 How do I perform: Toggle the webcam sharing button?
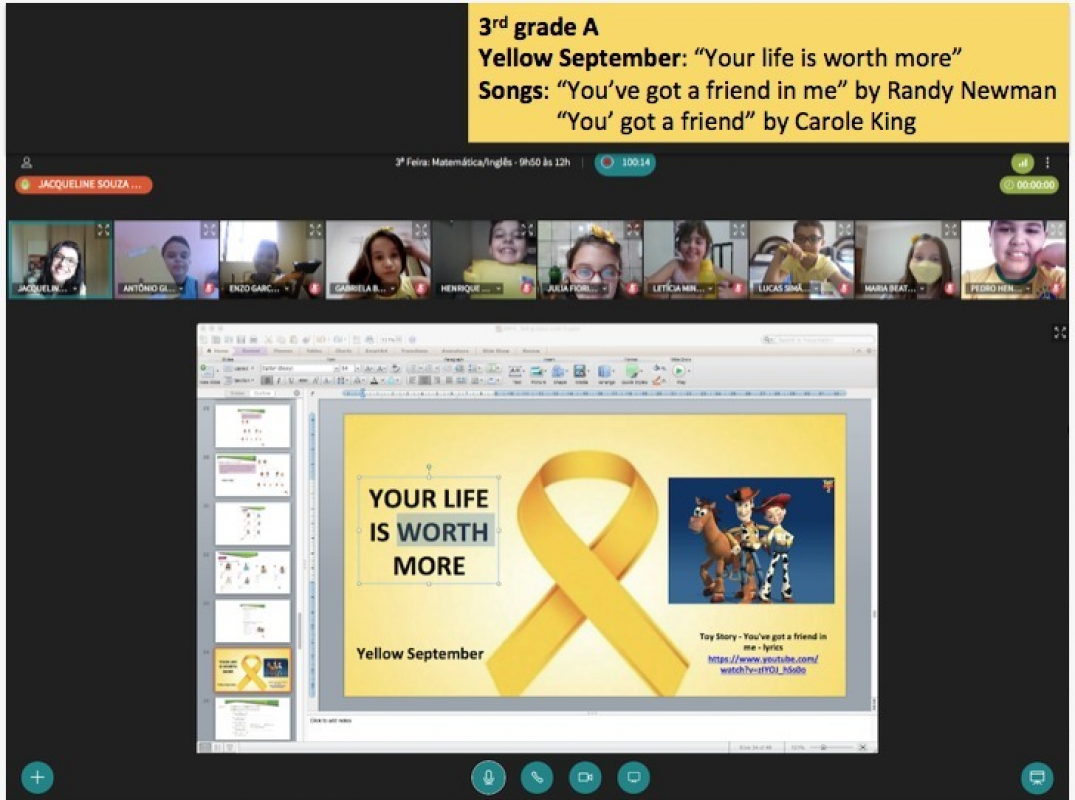585,777
